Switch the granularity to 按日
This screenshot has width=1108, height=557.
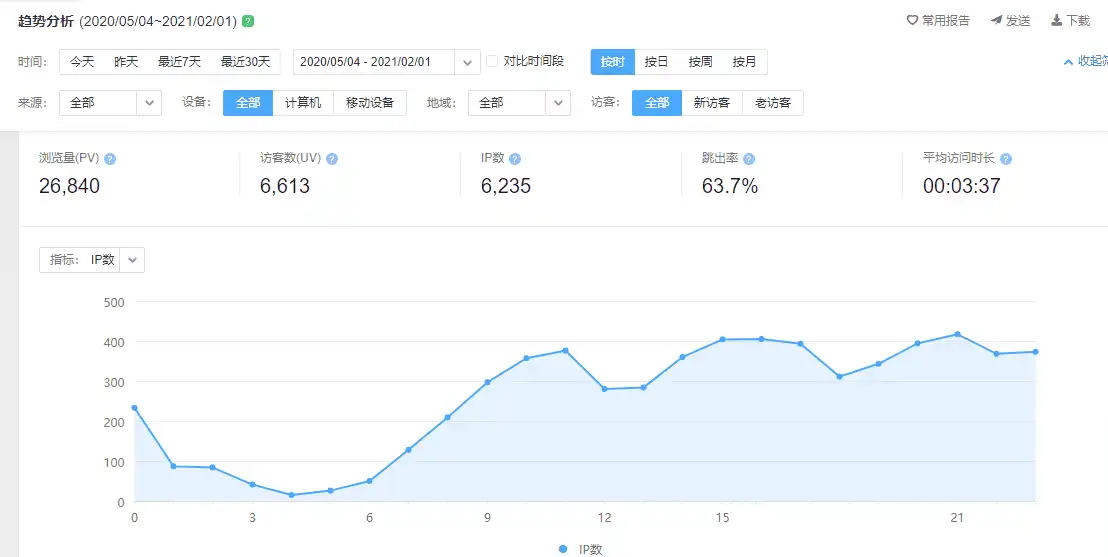coord(656,62)
